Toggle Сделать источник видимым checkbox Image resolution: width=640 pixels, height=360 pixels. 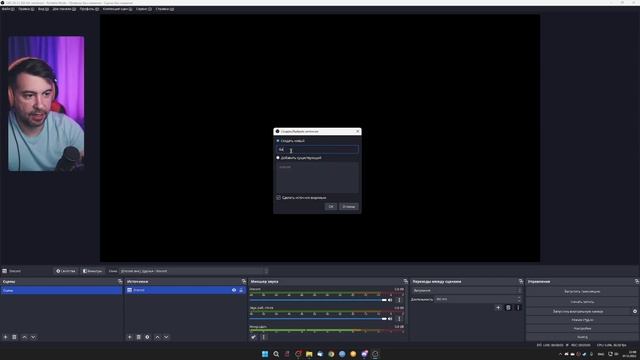tap(278, 198)
